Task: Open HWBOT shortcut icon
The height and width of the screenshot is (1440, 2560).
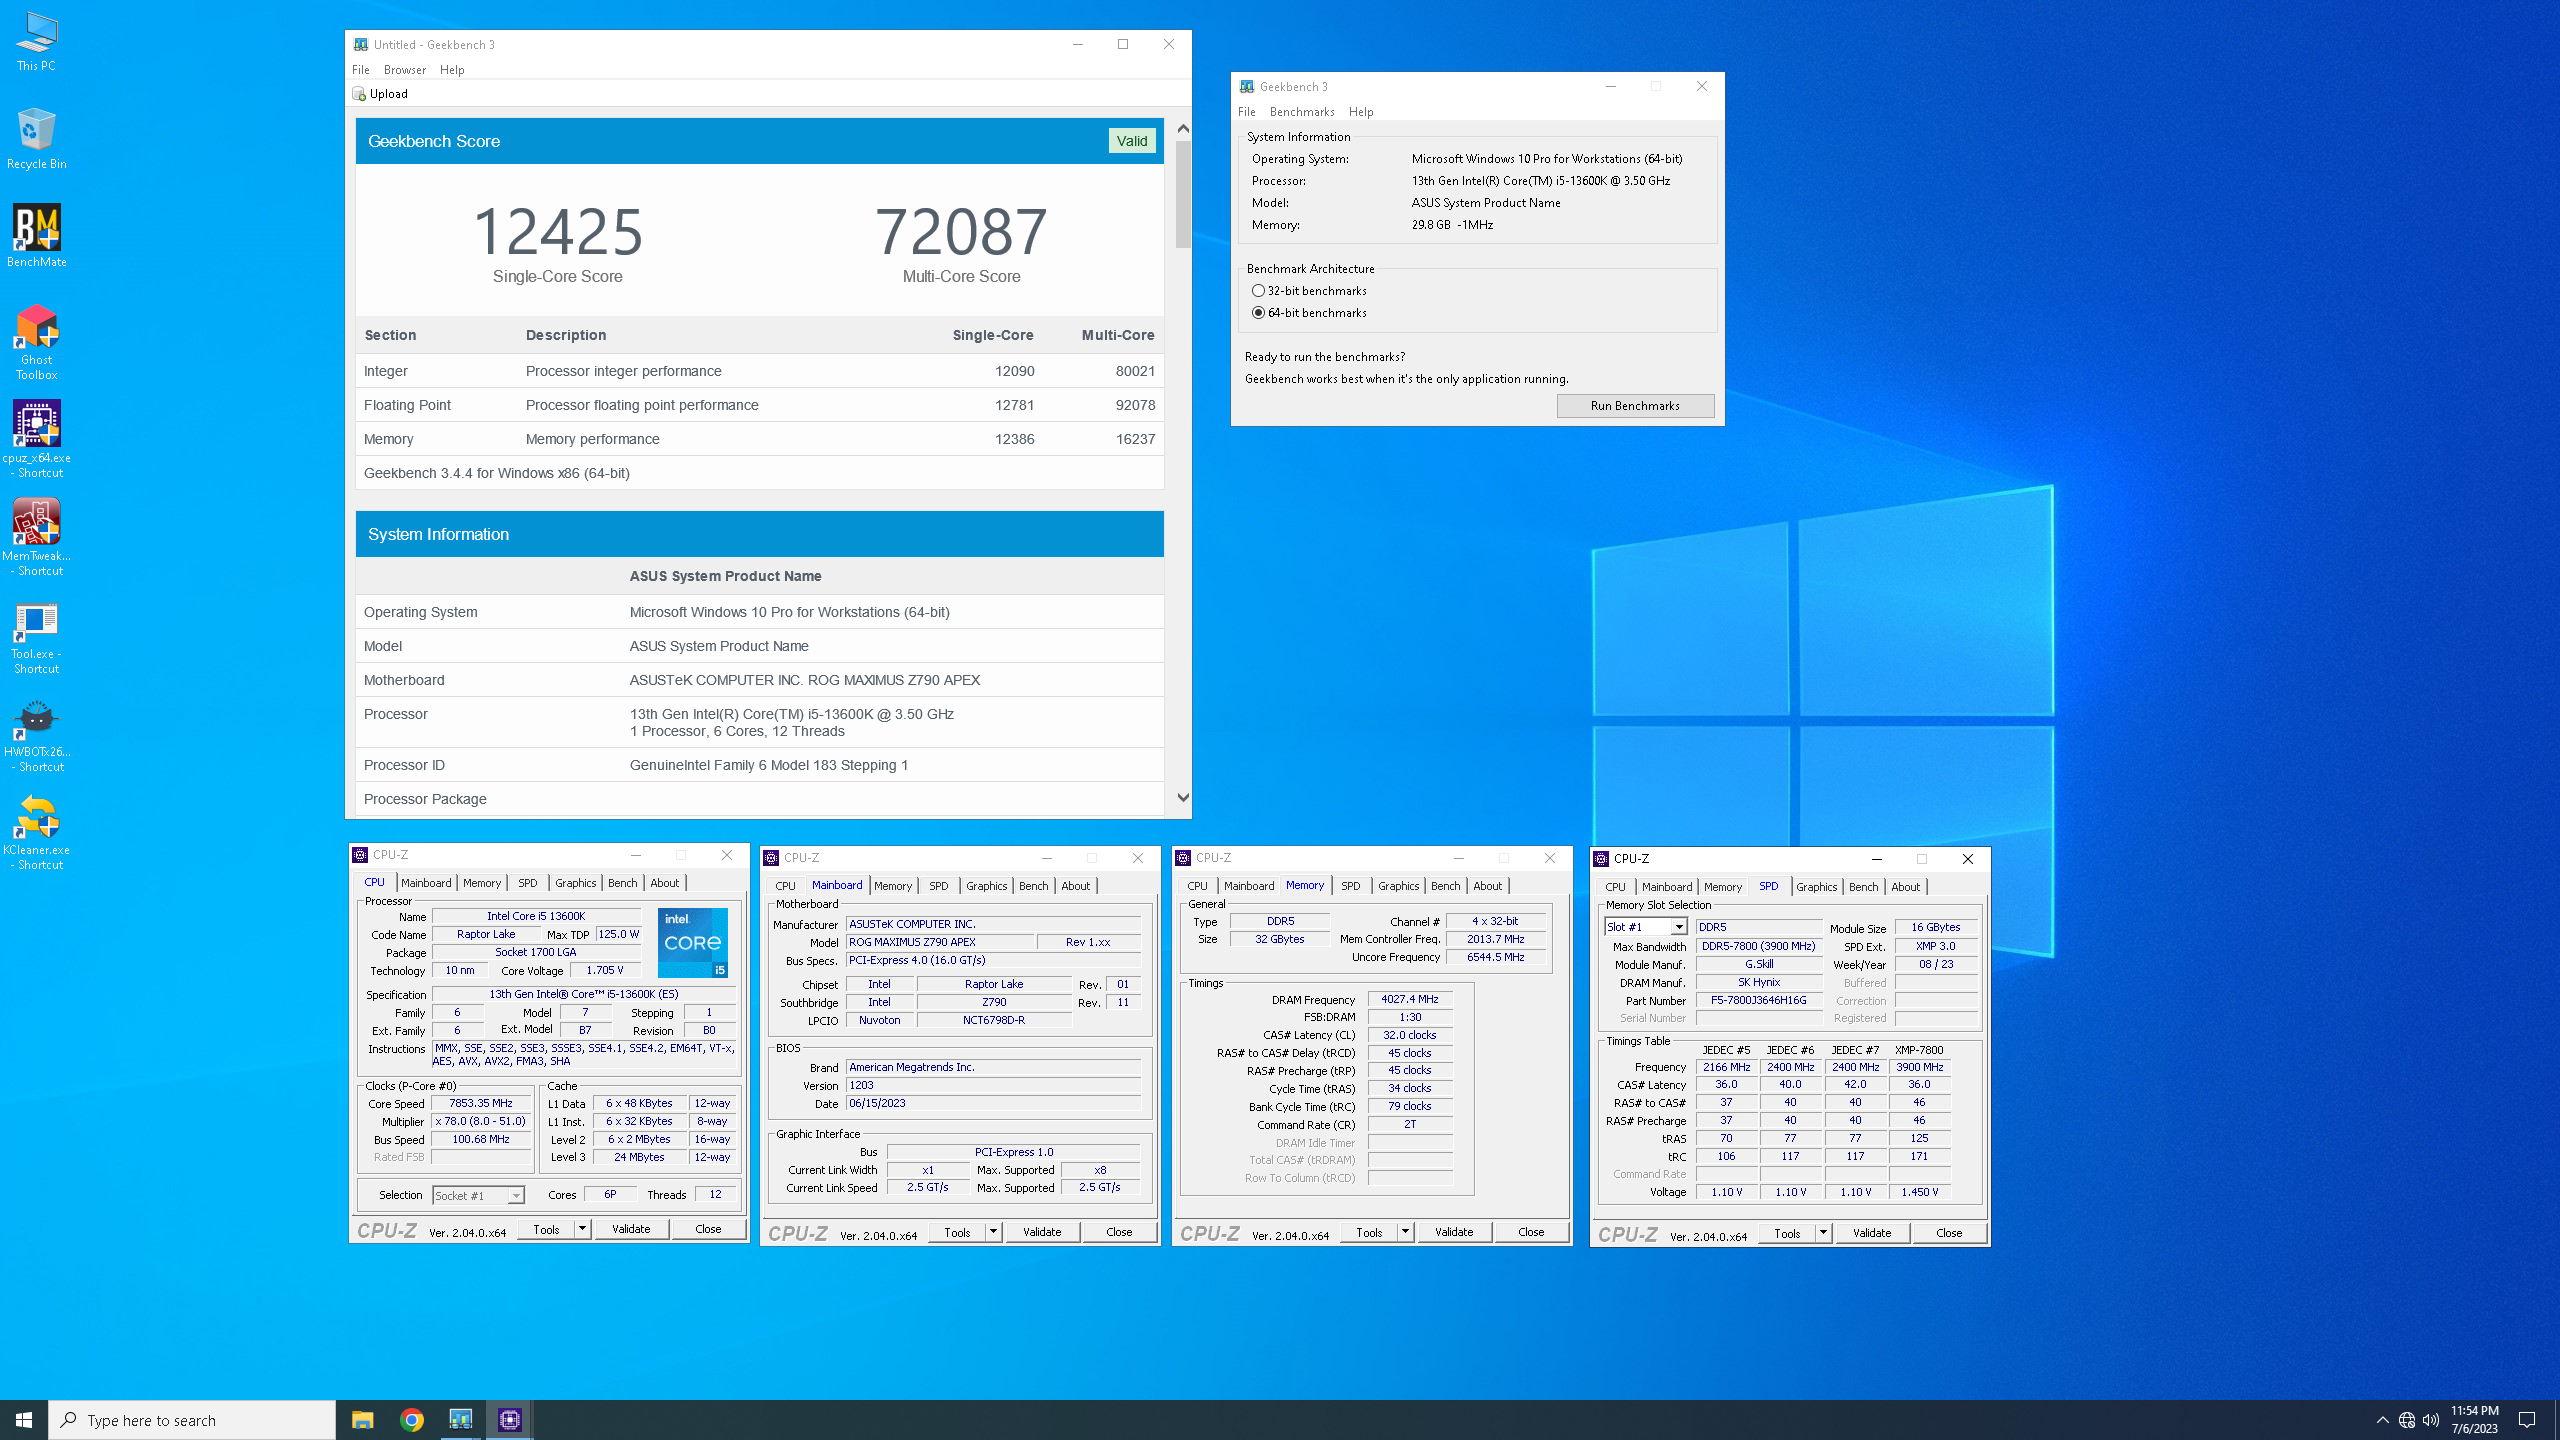Action: pos(36,735)
